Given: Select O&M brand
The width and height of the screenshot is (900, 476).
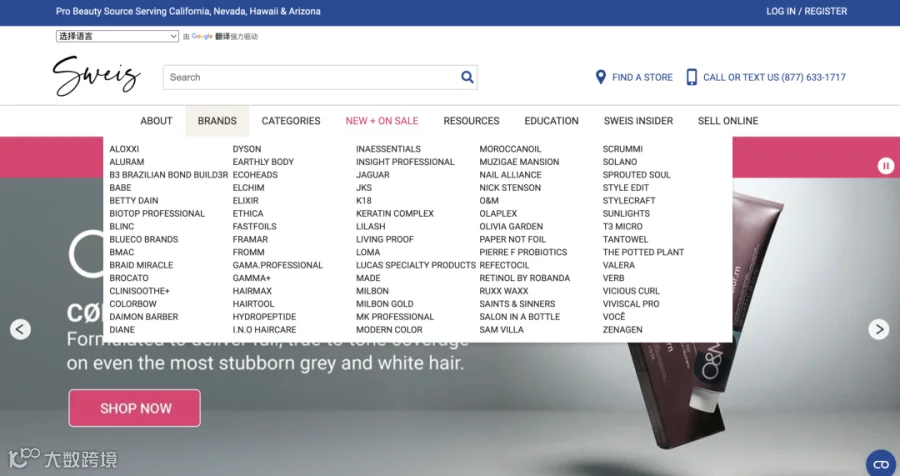Looking at the screenshot, I should [489, 200].
